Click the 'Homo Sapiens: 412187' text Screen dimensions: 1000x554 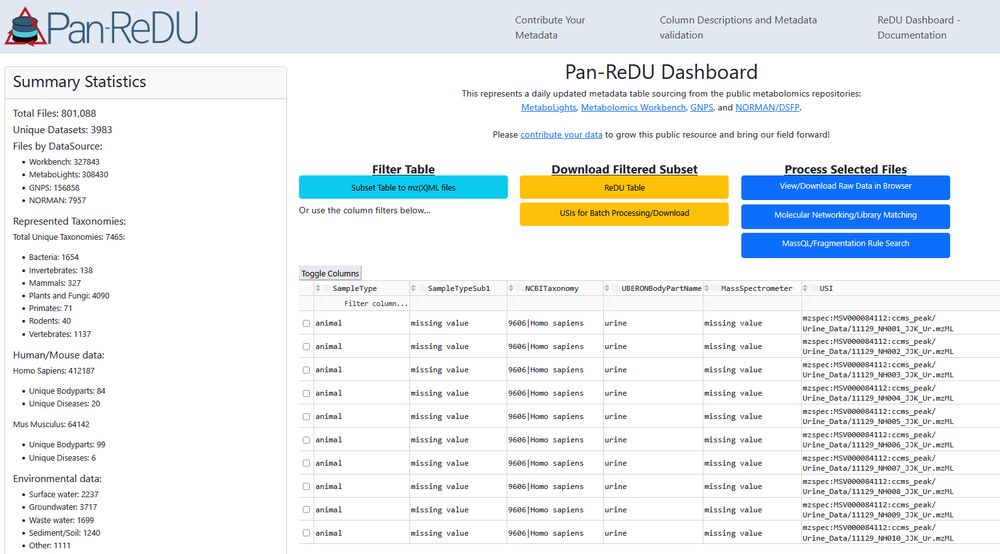[x=54, y=371]
